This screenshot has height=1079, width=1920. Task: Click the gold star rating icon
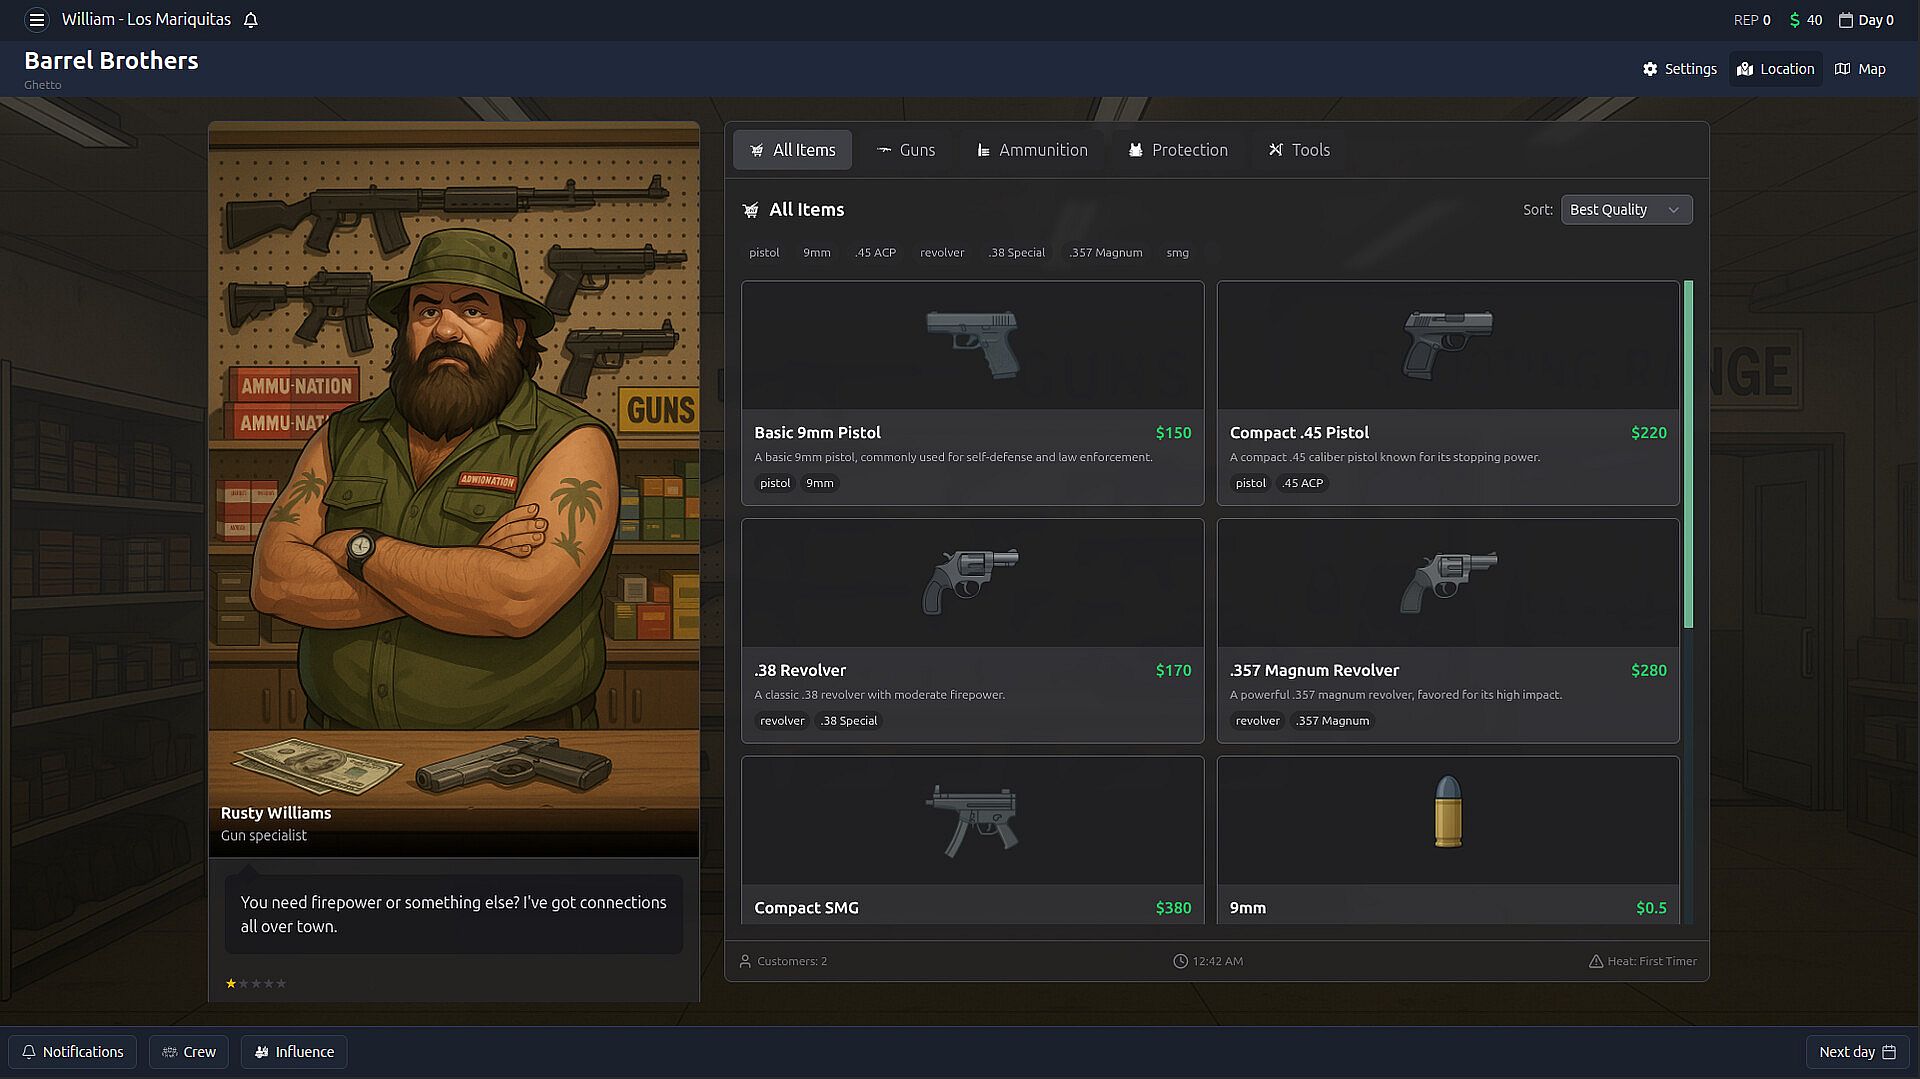[231, 983]
